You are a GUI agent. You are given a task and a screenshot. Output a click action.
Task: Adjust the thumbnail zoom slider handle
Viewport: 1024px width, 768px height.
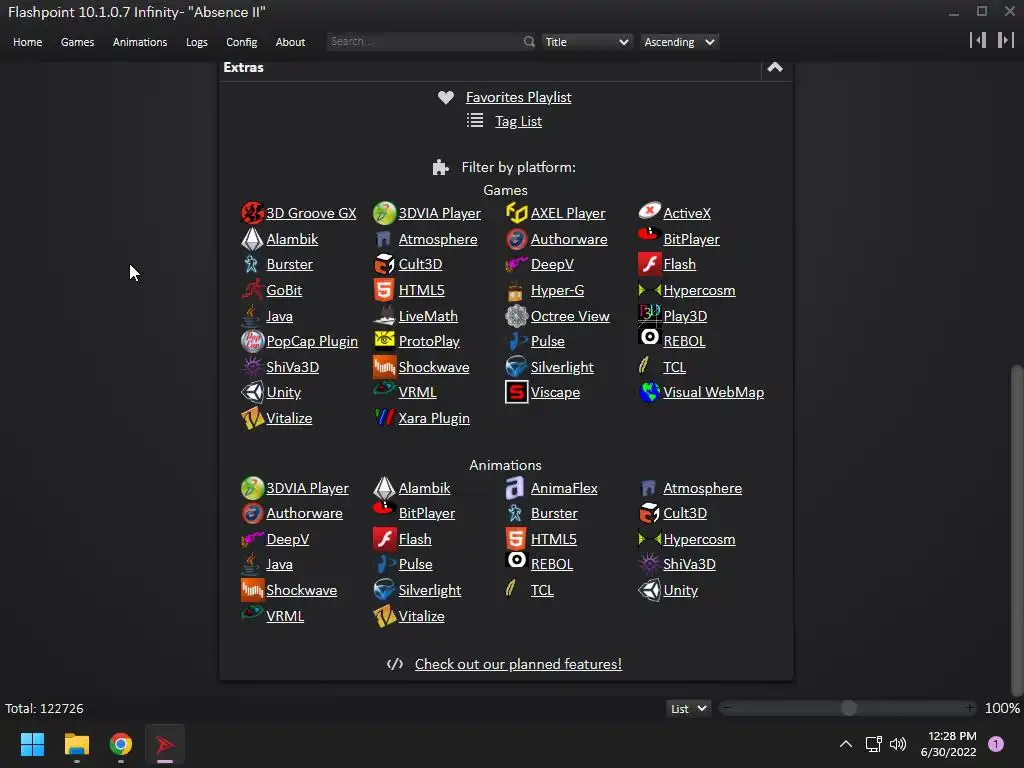click(x=848, y=708)
